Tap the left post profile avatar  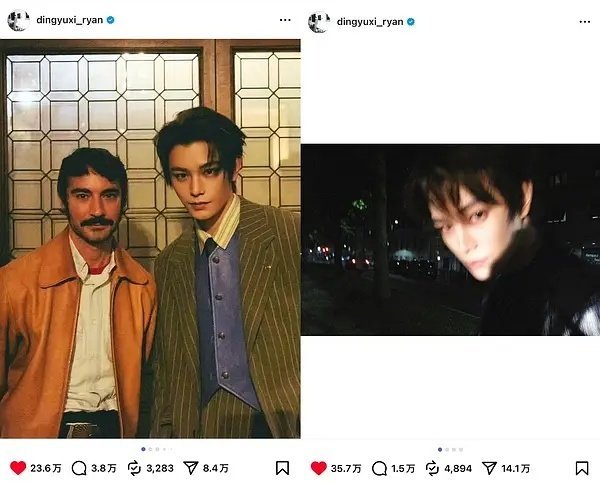18,20
